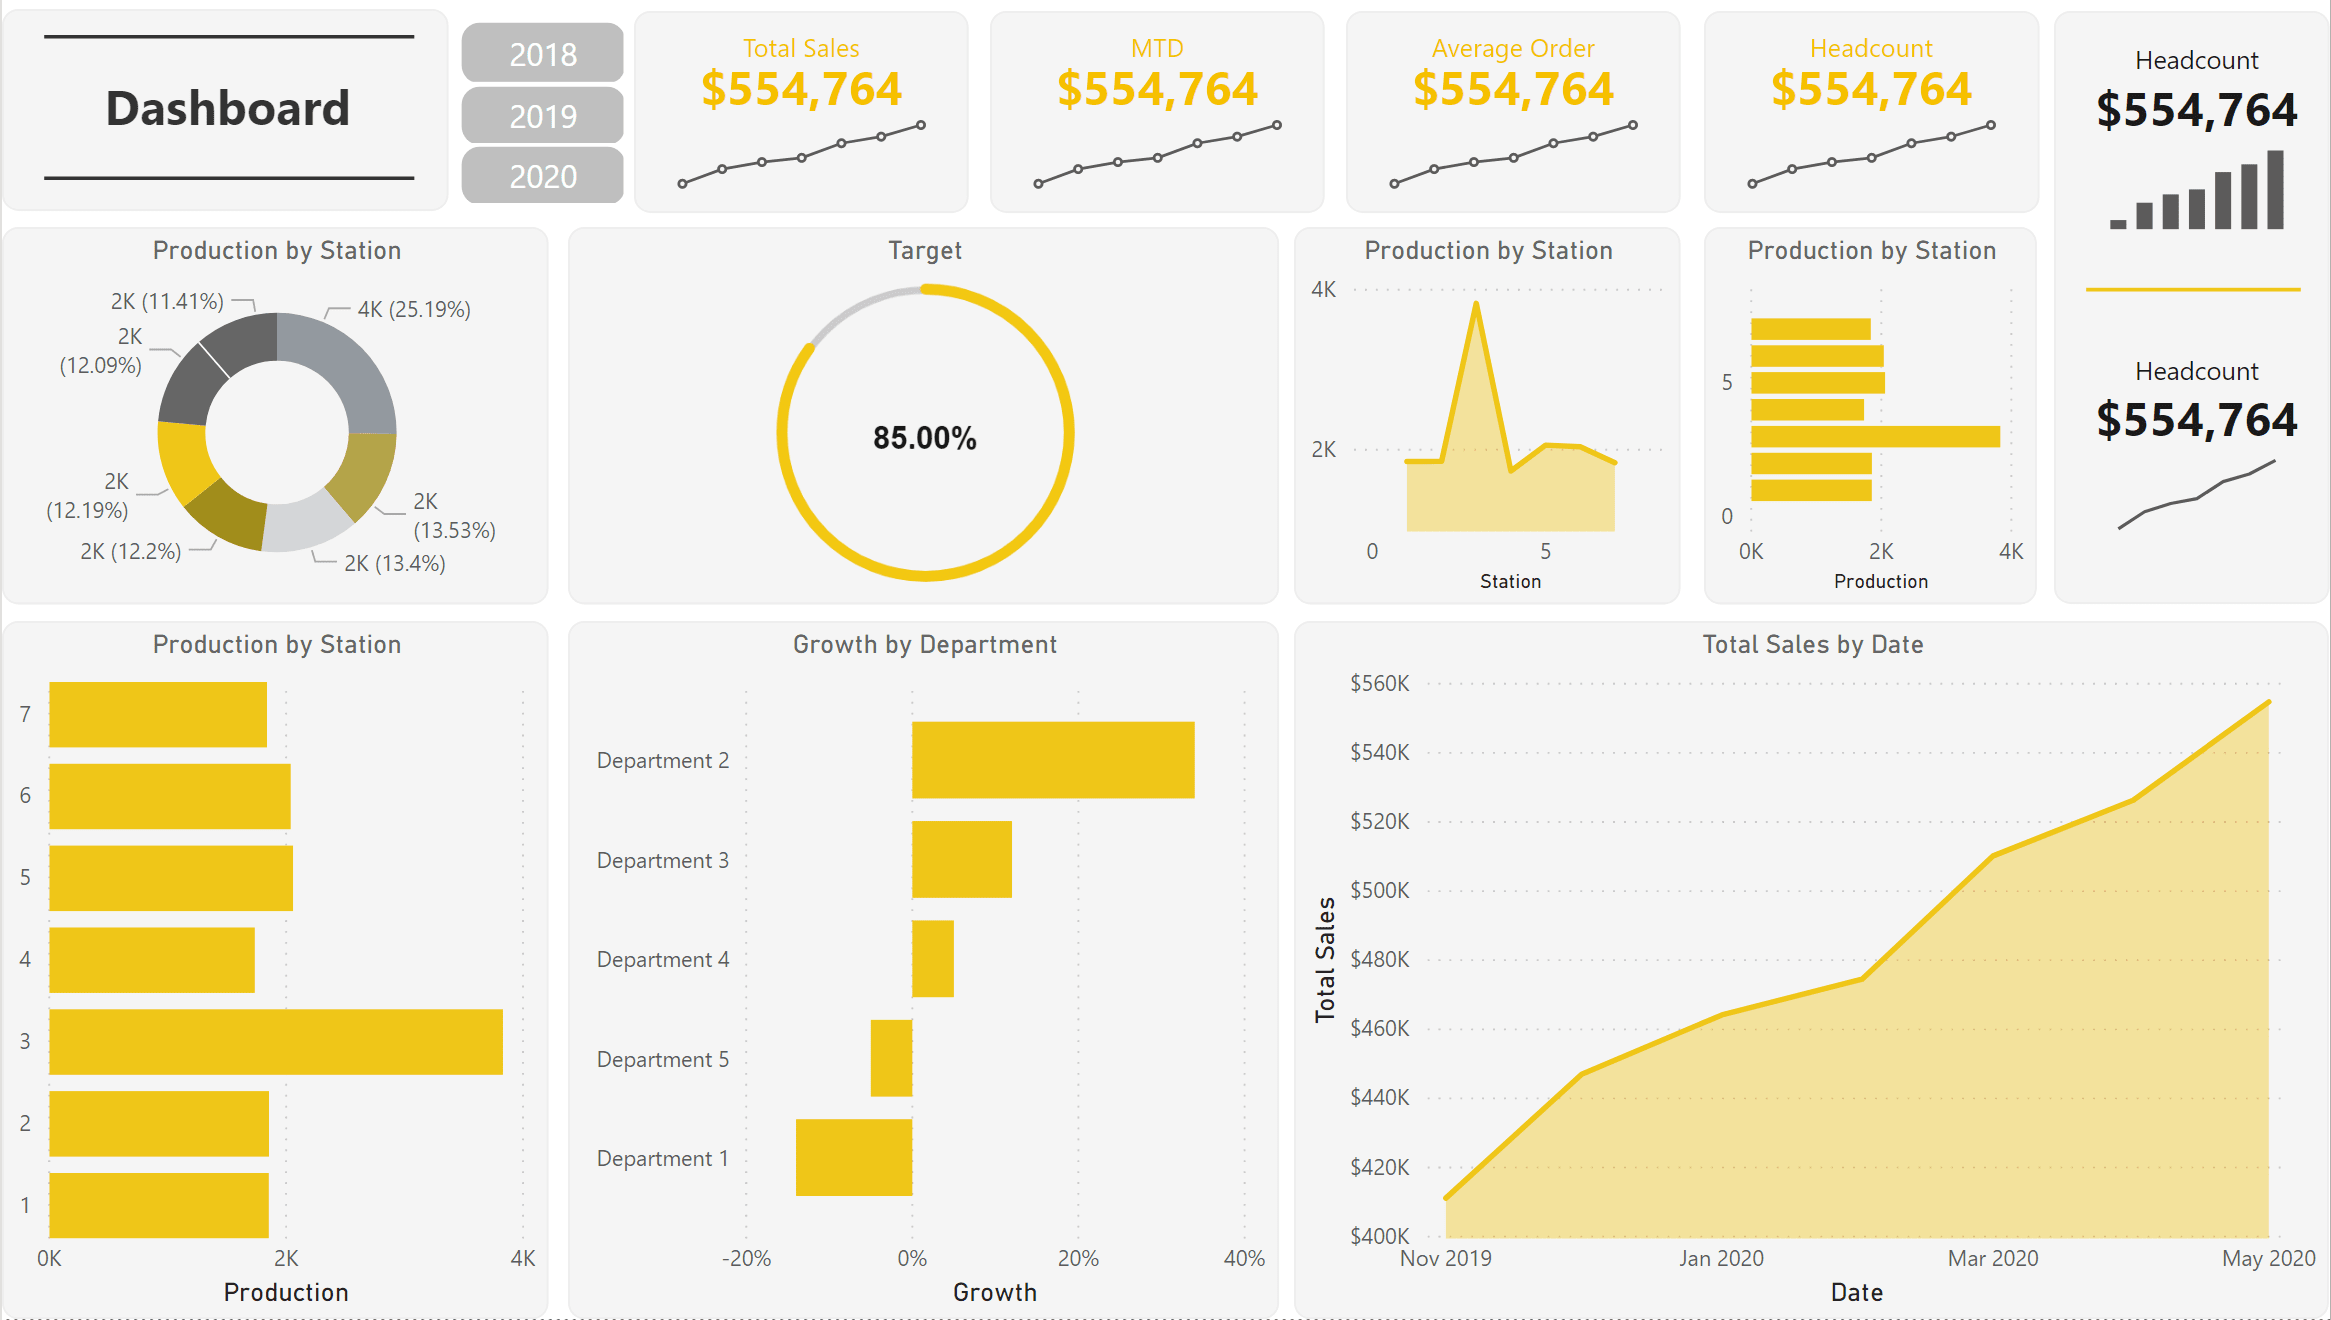Click the Department 1 negative growth bar

pos(853,1158)
